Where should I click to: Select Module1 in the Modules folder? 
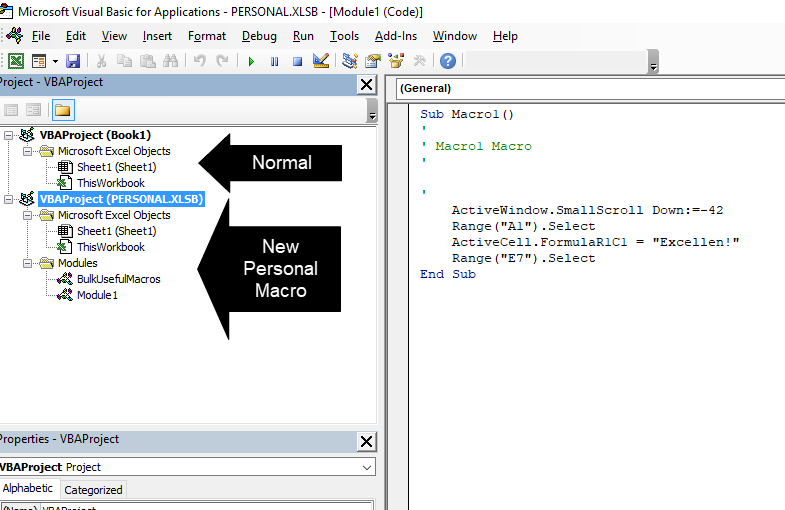tap(97, 295)
